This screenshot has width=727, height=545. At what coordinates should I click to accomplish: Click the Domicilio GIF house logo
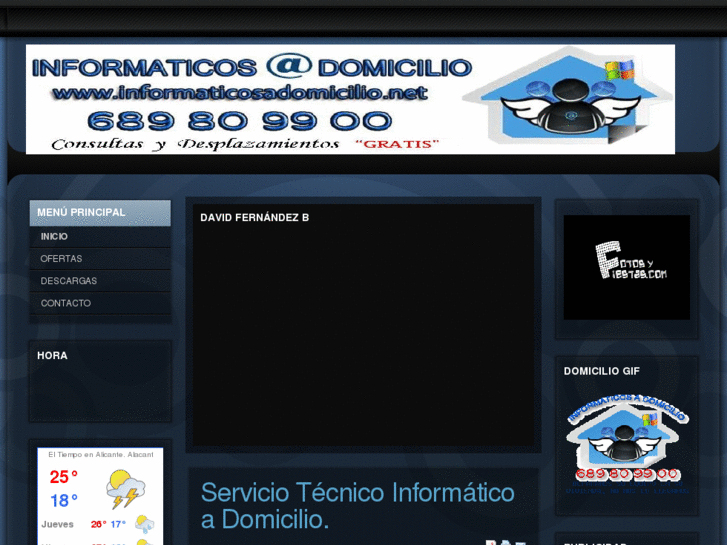(627, 443)
